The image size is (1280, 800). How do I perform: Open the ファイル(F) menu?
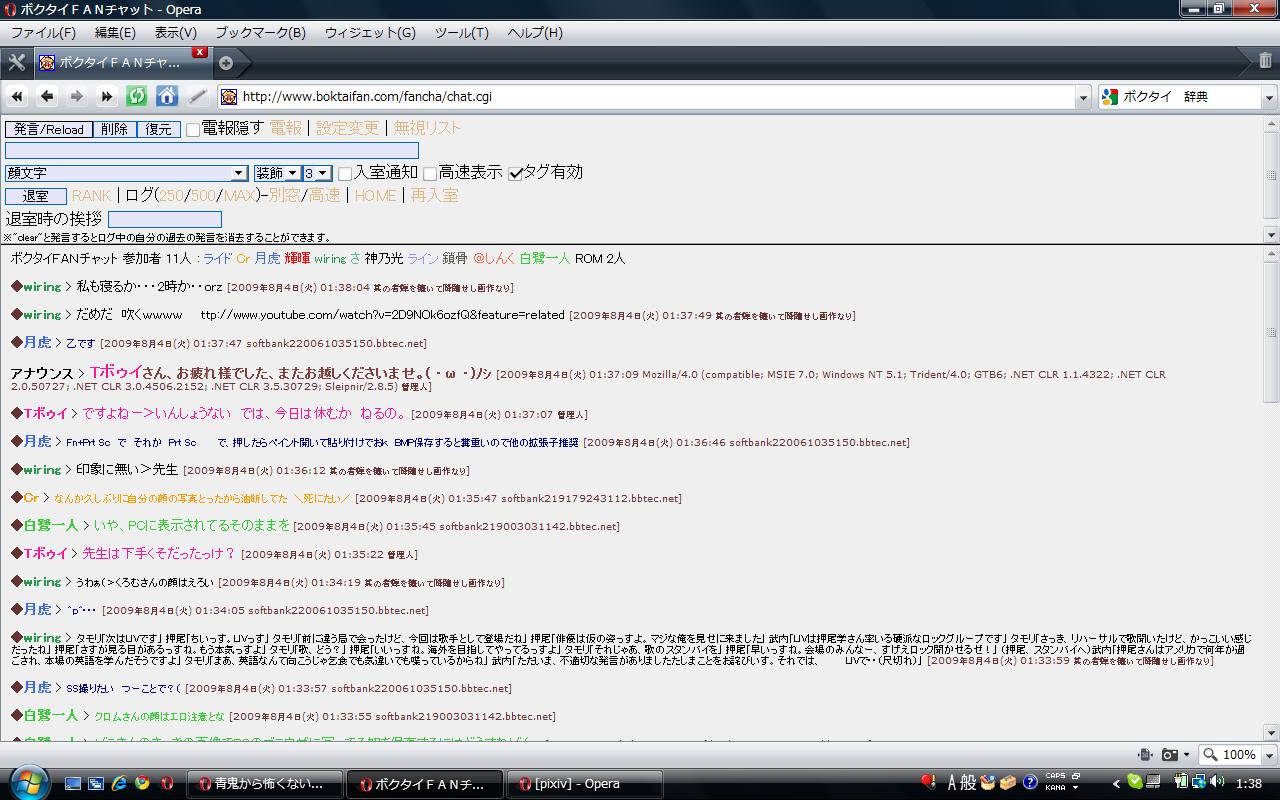43,33
